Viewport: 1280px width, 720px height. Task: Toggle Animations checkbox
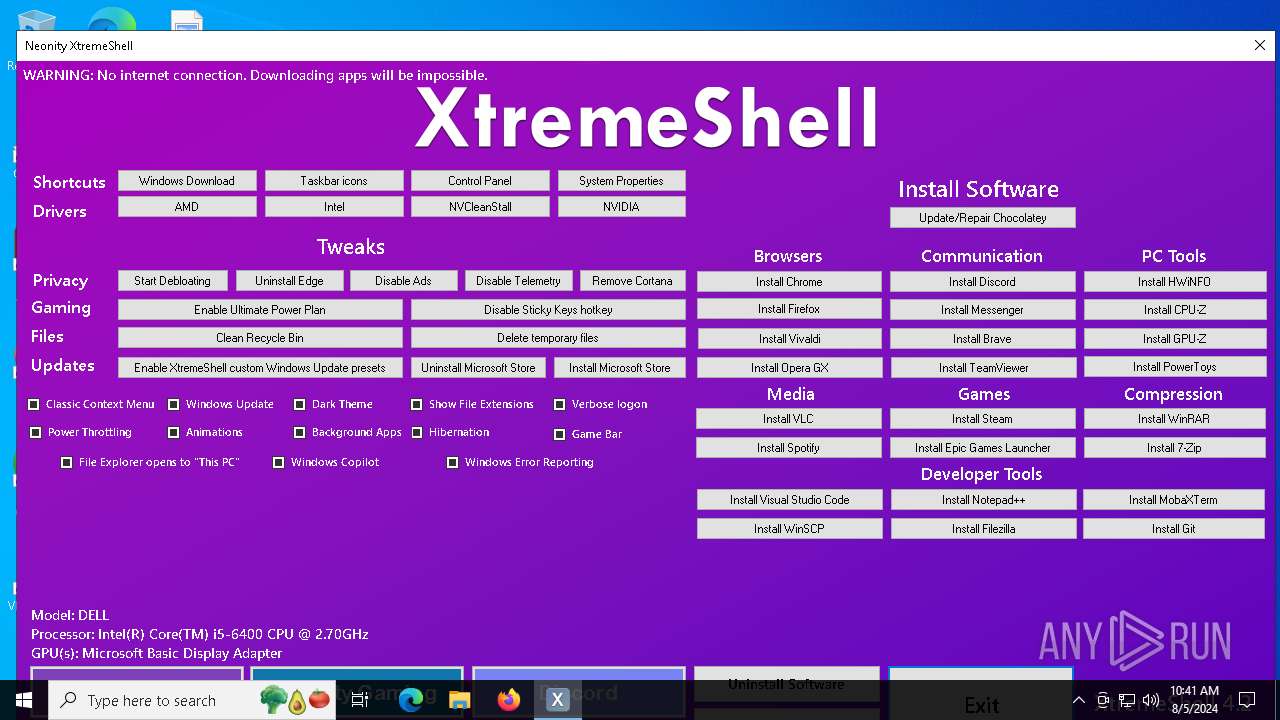174,432
